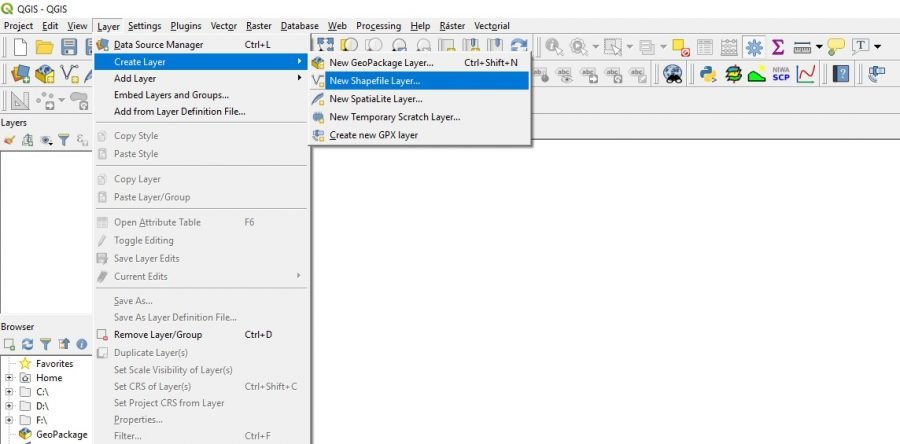Choose New Shapefile Layer... from submenu

click(420, 81)
